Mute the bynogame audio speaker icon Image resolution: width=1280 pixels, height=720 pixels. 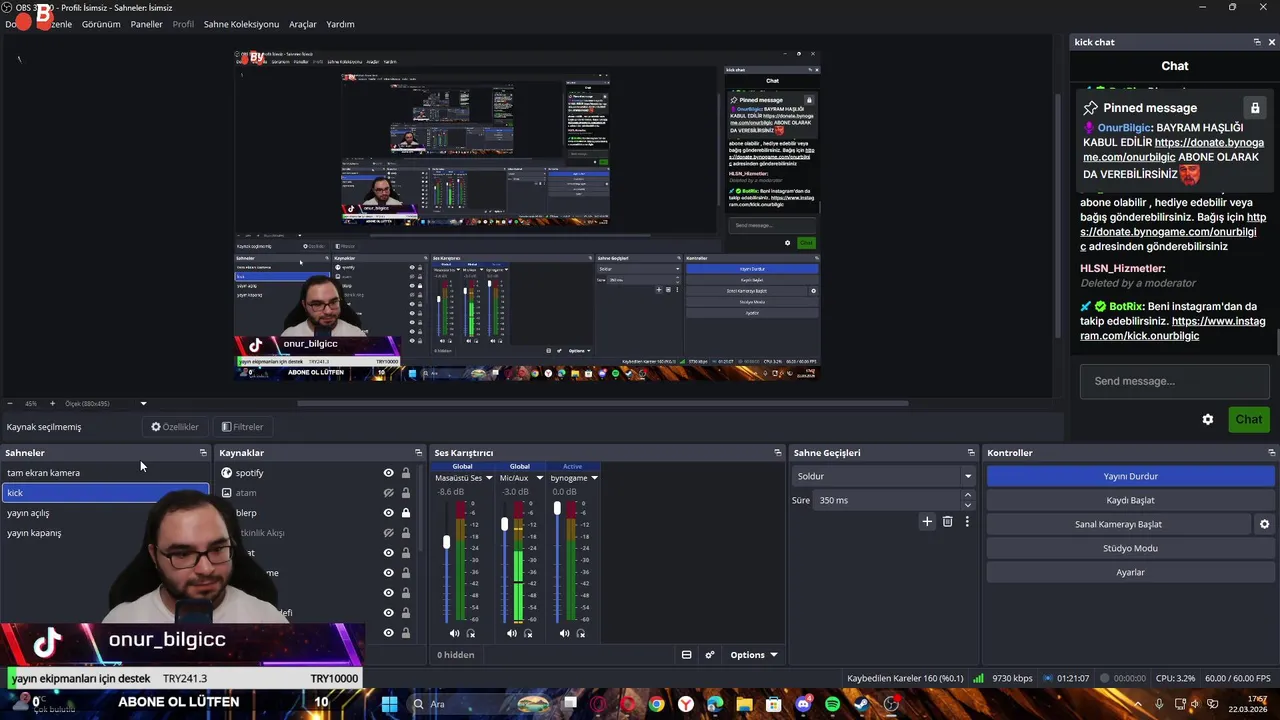564,633
